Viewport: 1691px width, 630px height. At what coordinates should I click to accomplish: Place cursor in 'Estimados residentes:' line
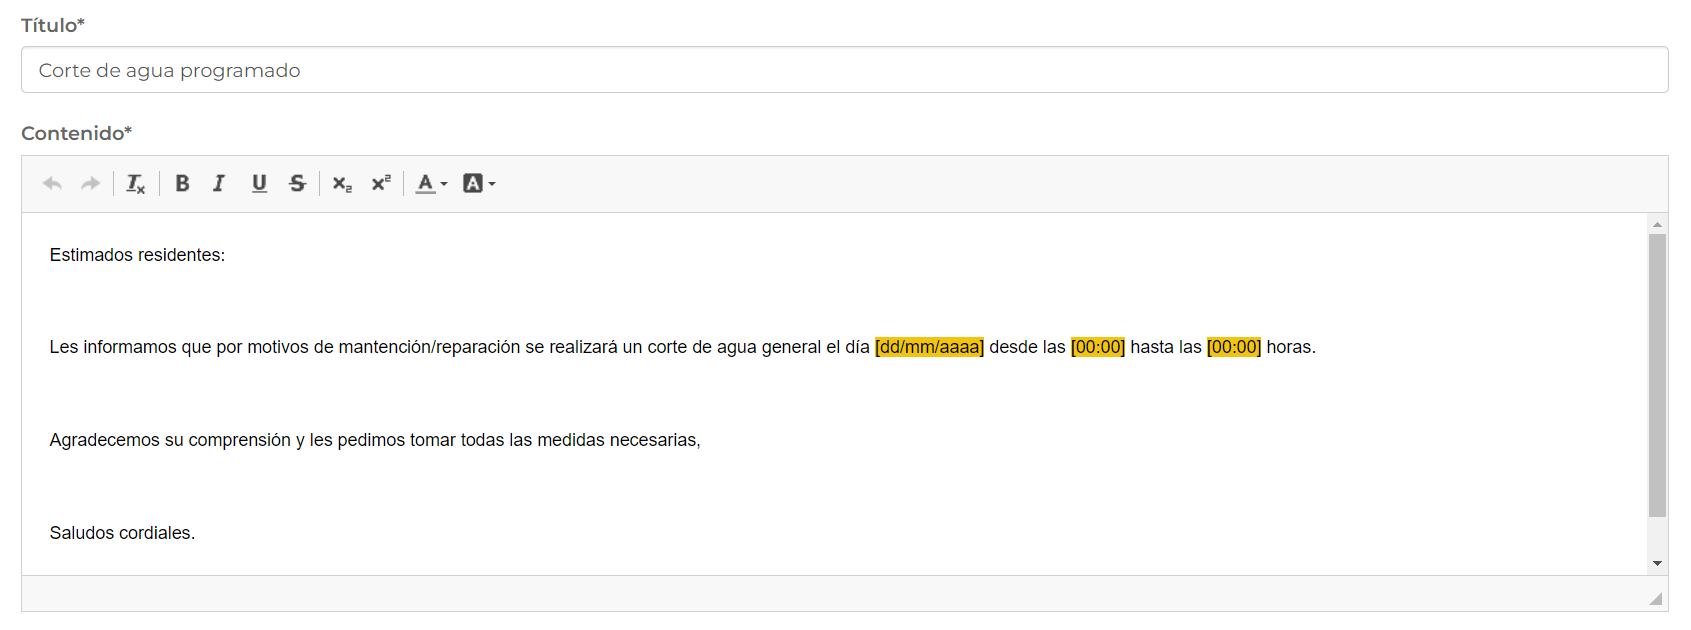137,255
